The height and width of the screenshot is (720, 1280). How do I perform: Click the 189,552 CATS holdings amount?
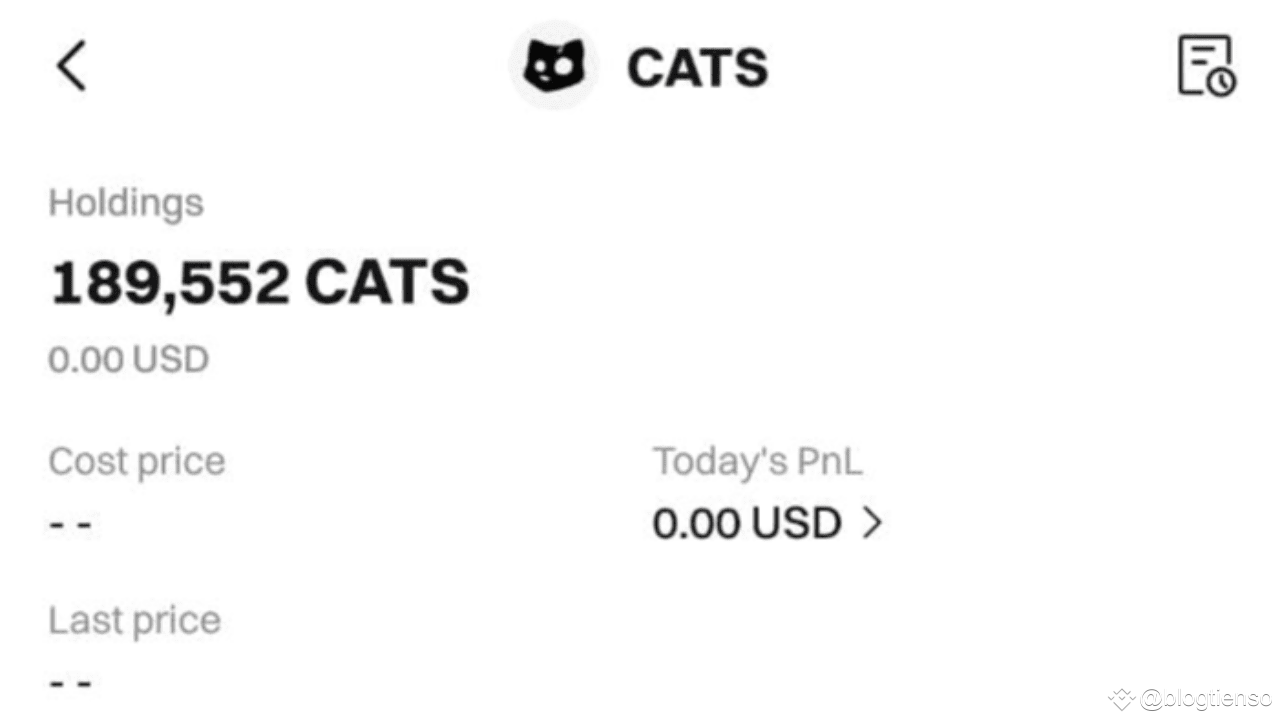tap(259, 282)
